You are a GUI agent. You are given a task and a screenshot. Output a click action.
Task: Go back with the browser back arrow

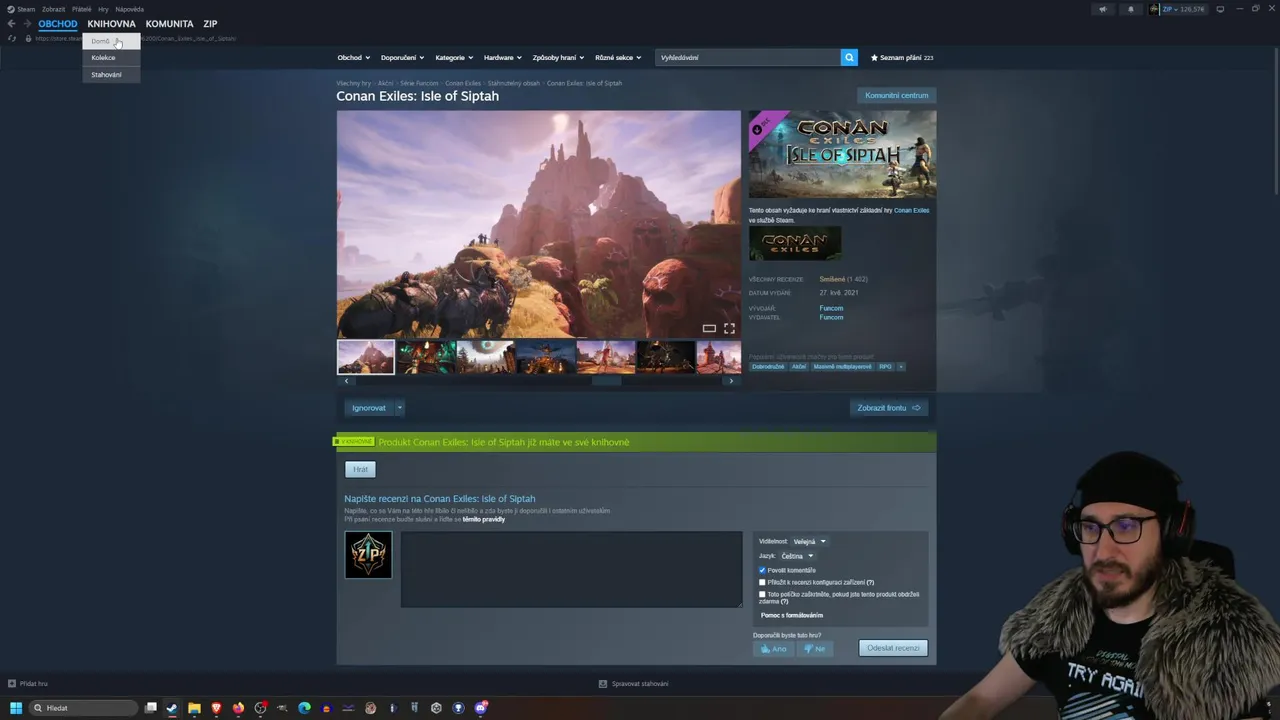(x=11, y=24)
